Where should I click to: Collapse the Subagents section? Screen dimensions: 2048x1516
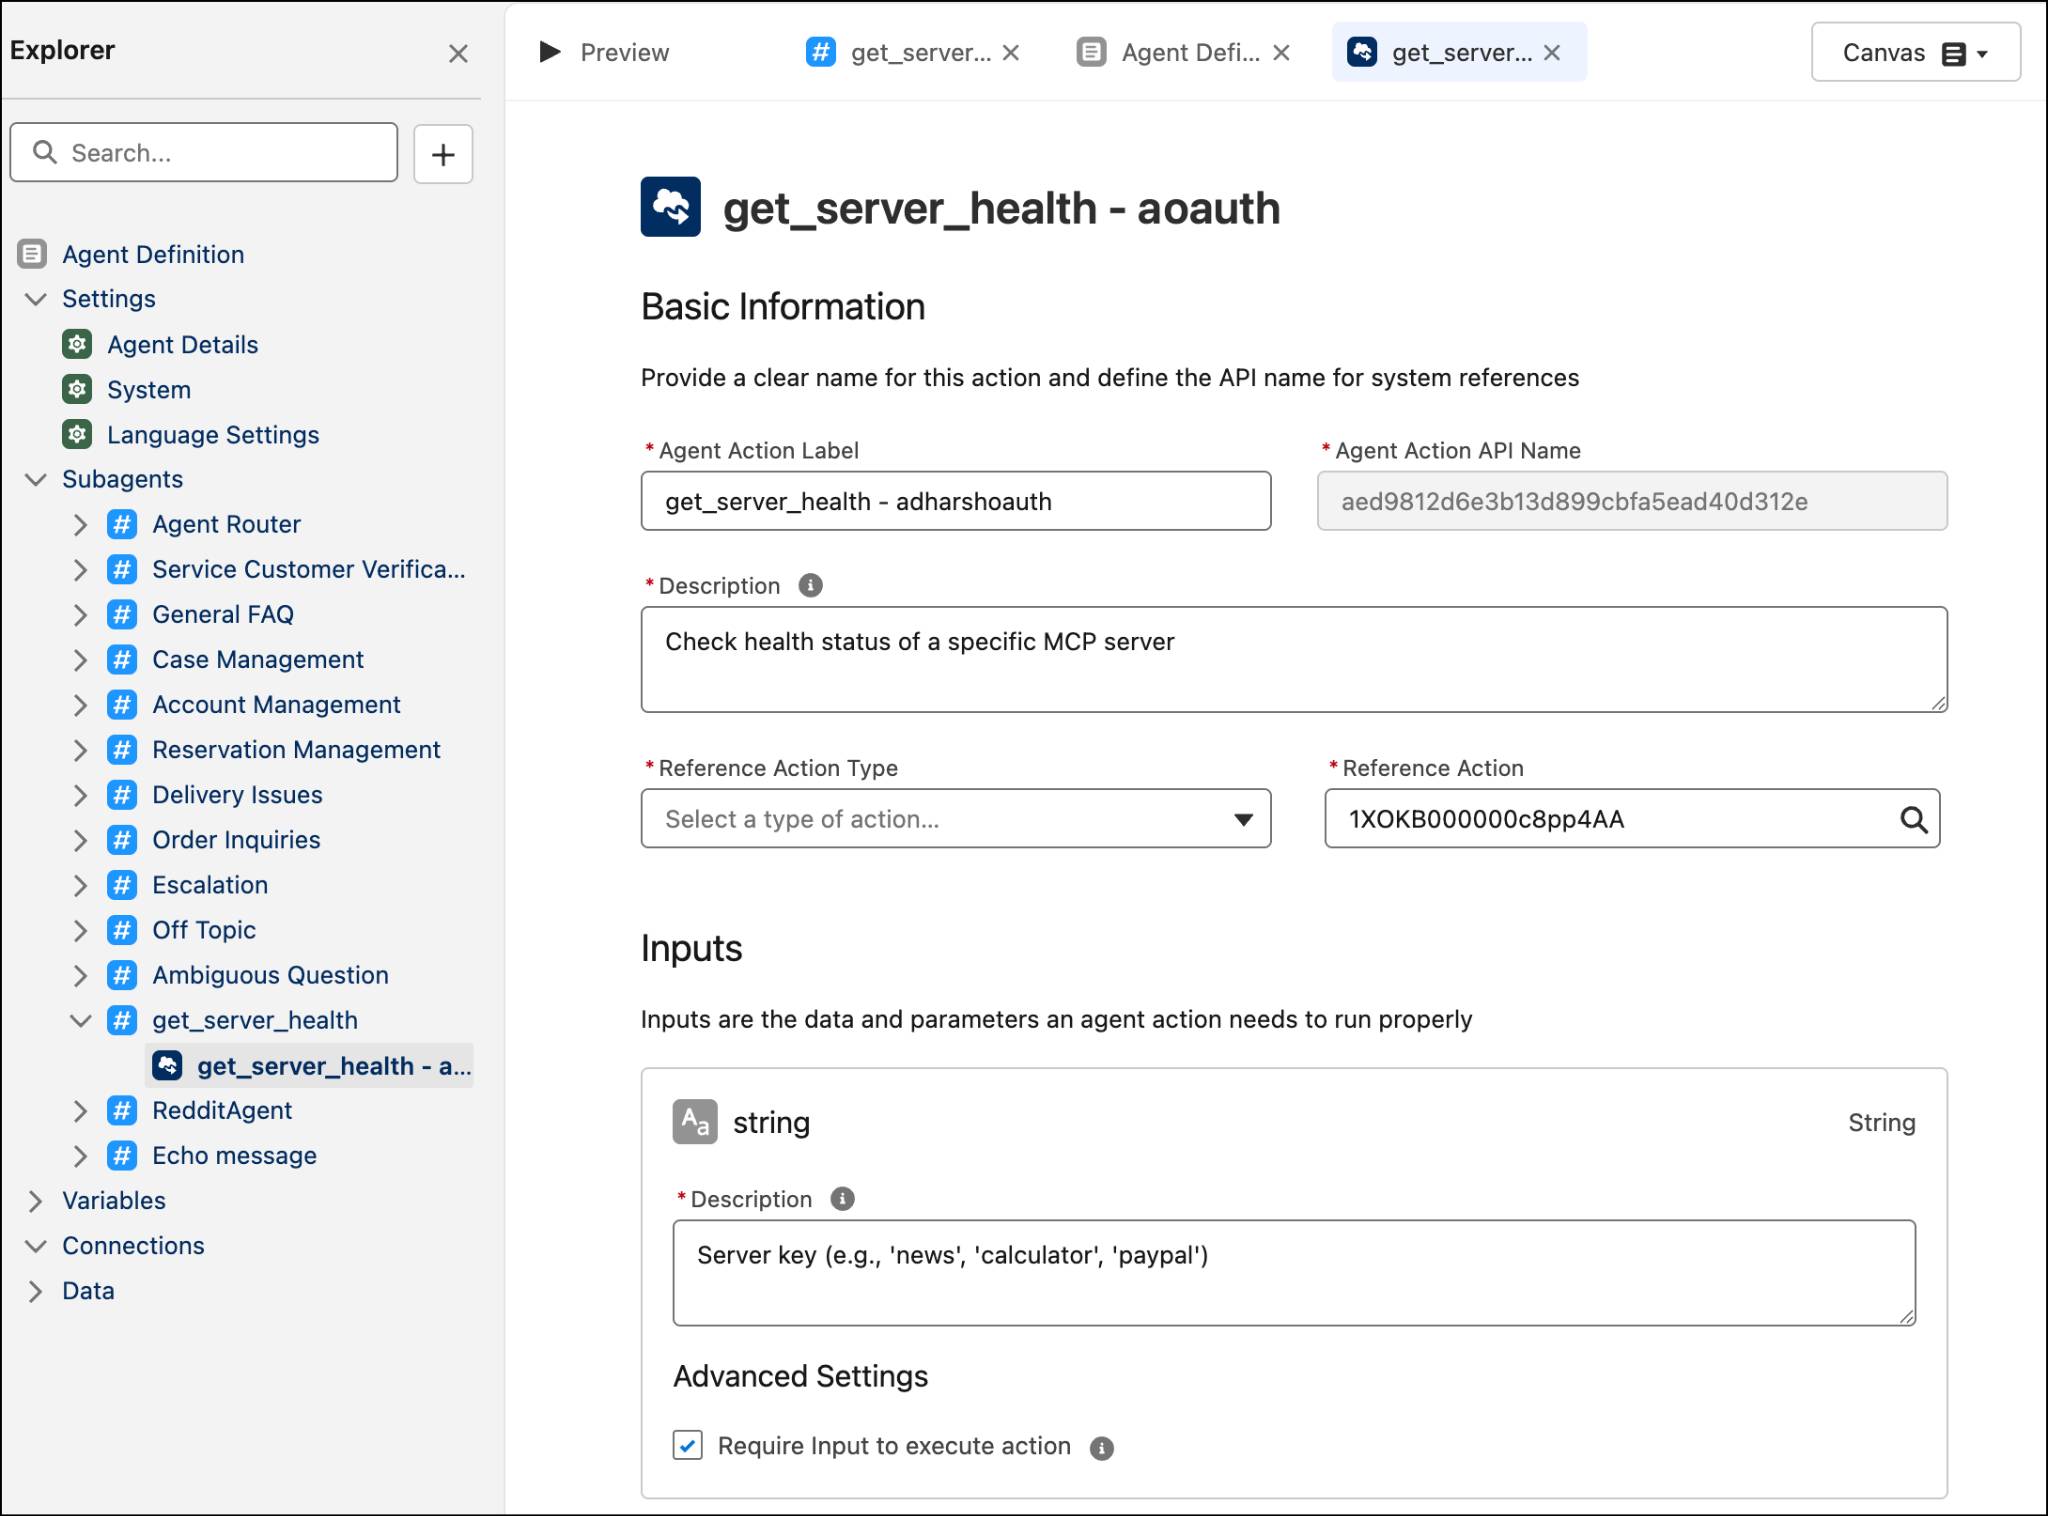click(x=36, y=479)
